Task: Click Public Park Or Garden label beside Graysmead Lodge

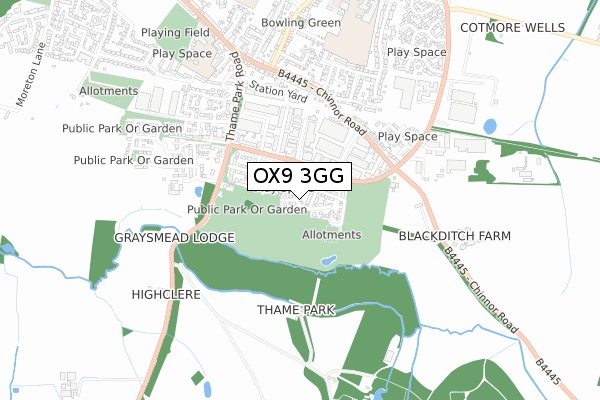Action: click(x=247, y=209)
